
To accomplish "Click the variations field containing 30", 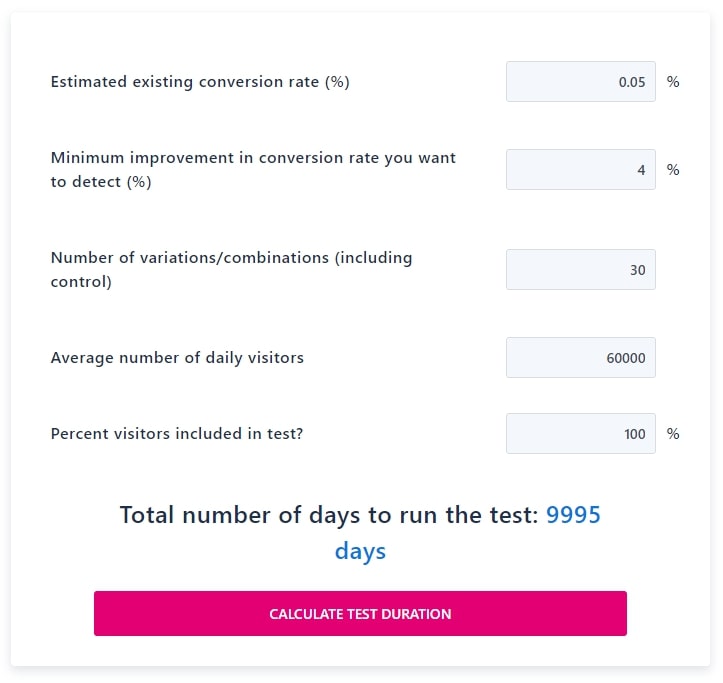I will coord(581,270).
